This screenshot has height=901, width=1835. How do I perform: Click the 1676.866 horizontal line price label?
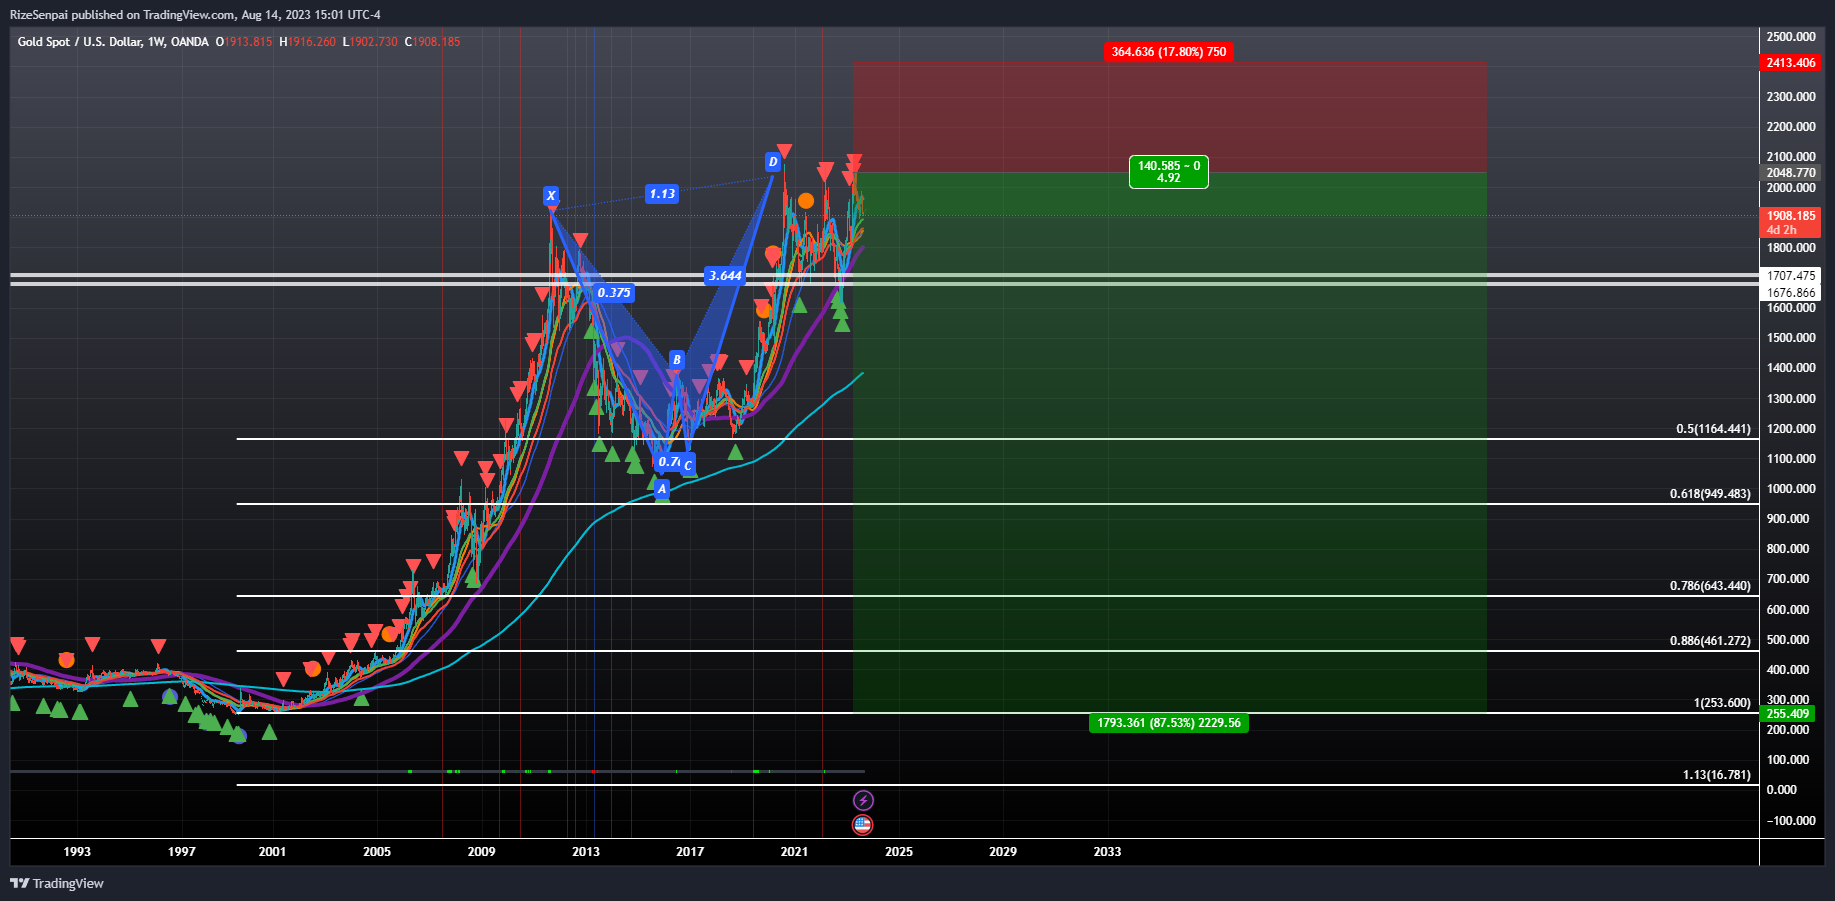1791,293
